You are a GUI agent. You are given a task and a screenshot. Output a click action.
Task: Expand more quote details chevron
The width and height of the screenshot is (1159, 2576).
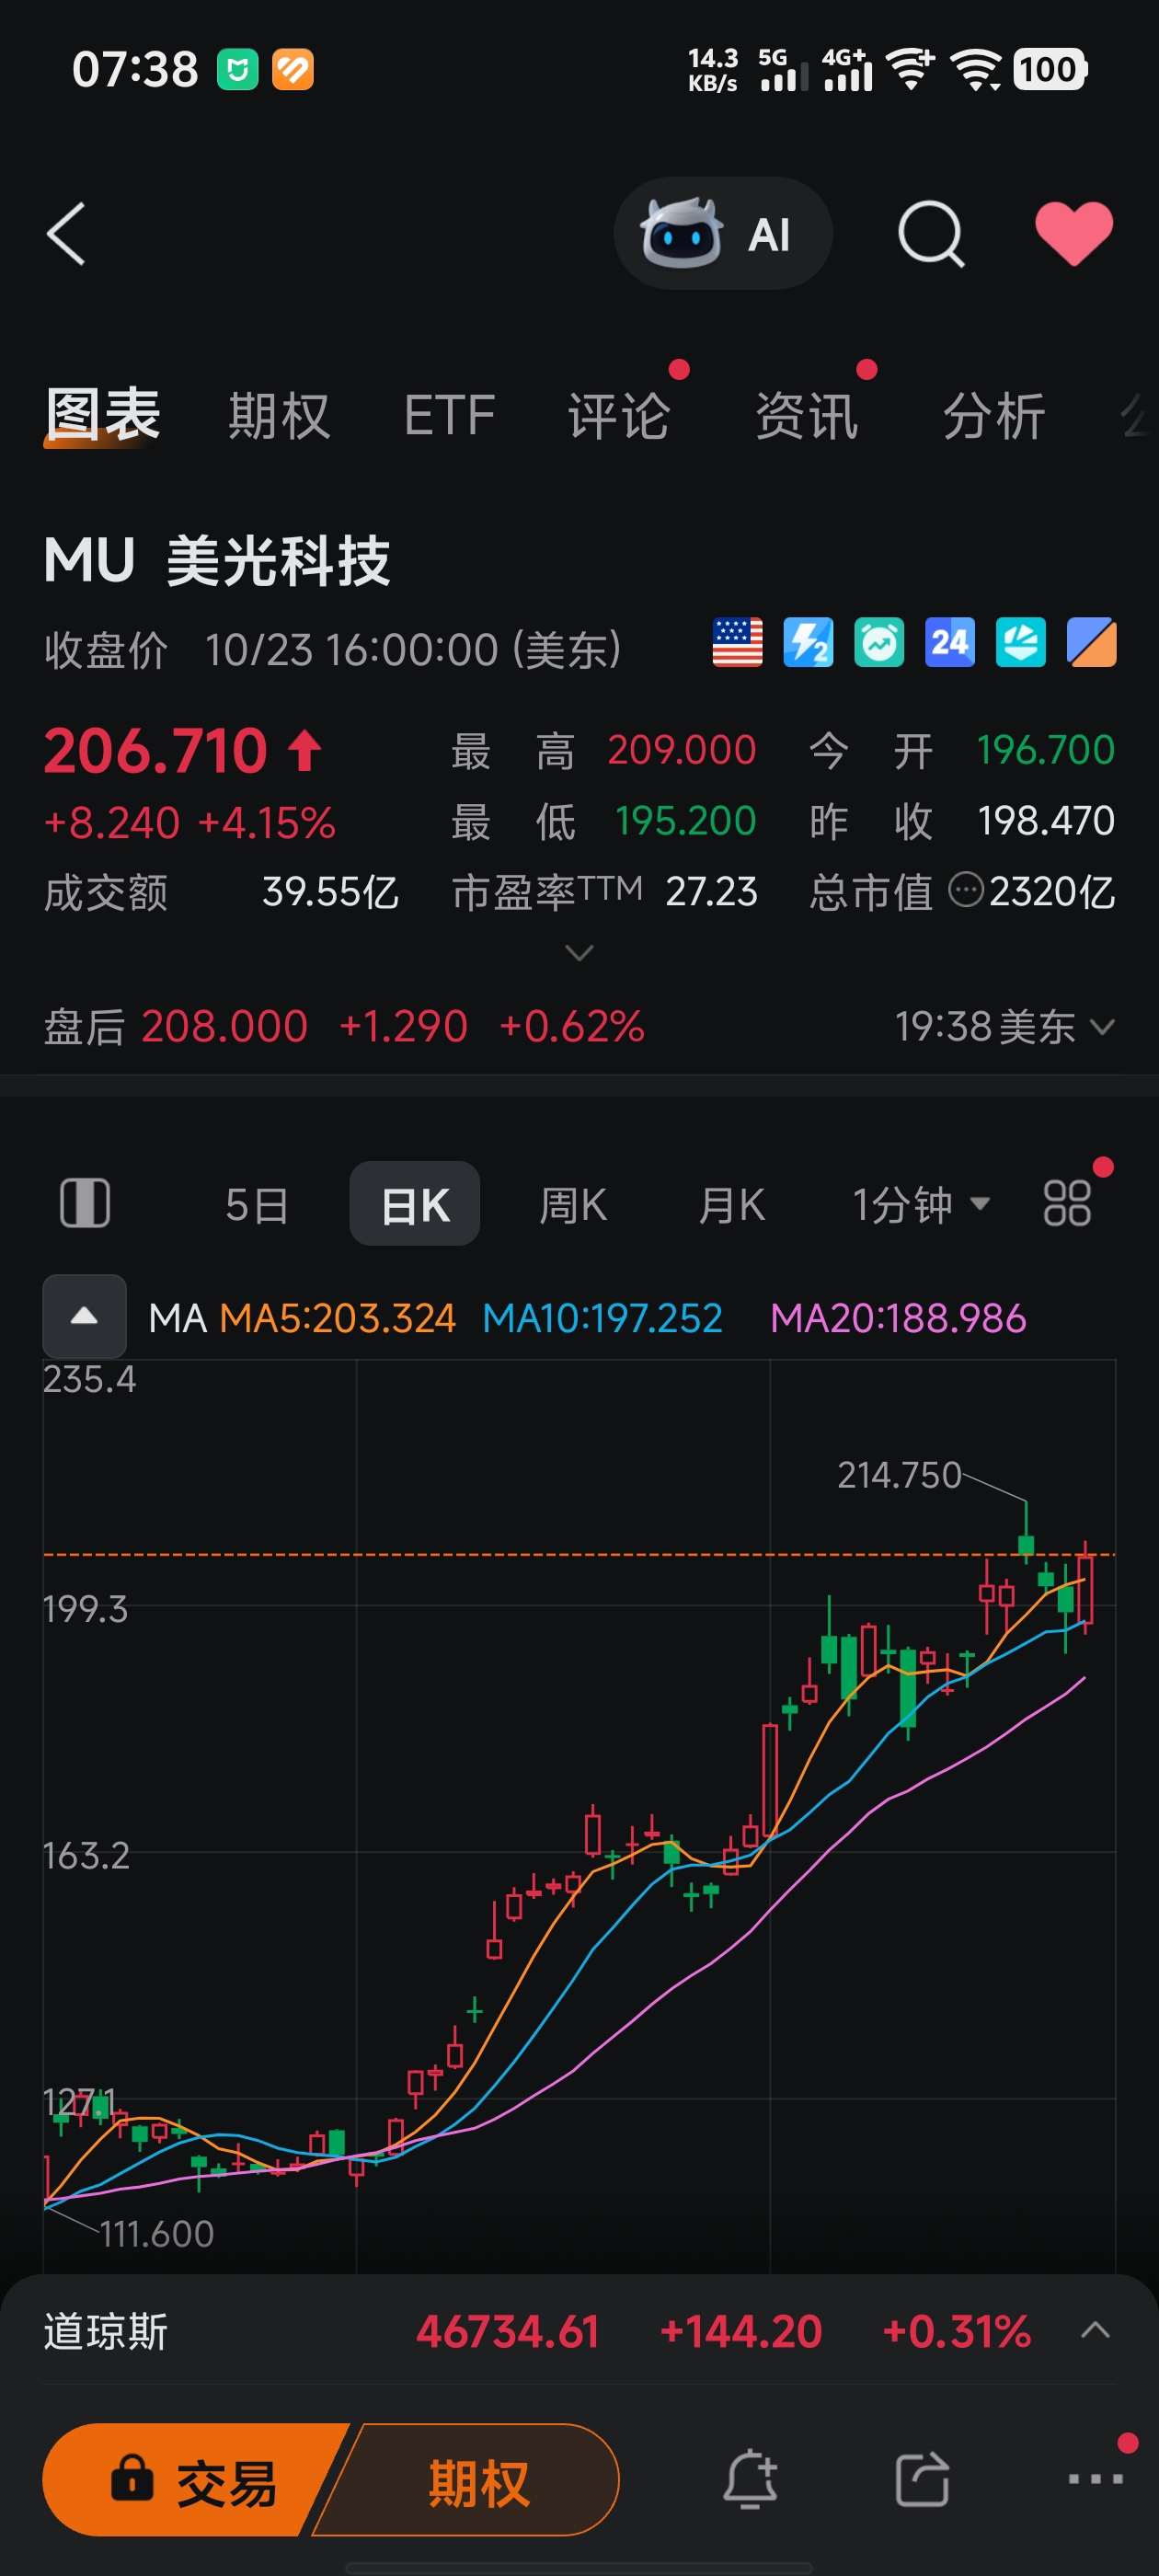point(579,952)
